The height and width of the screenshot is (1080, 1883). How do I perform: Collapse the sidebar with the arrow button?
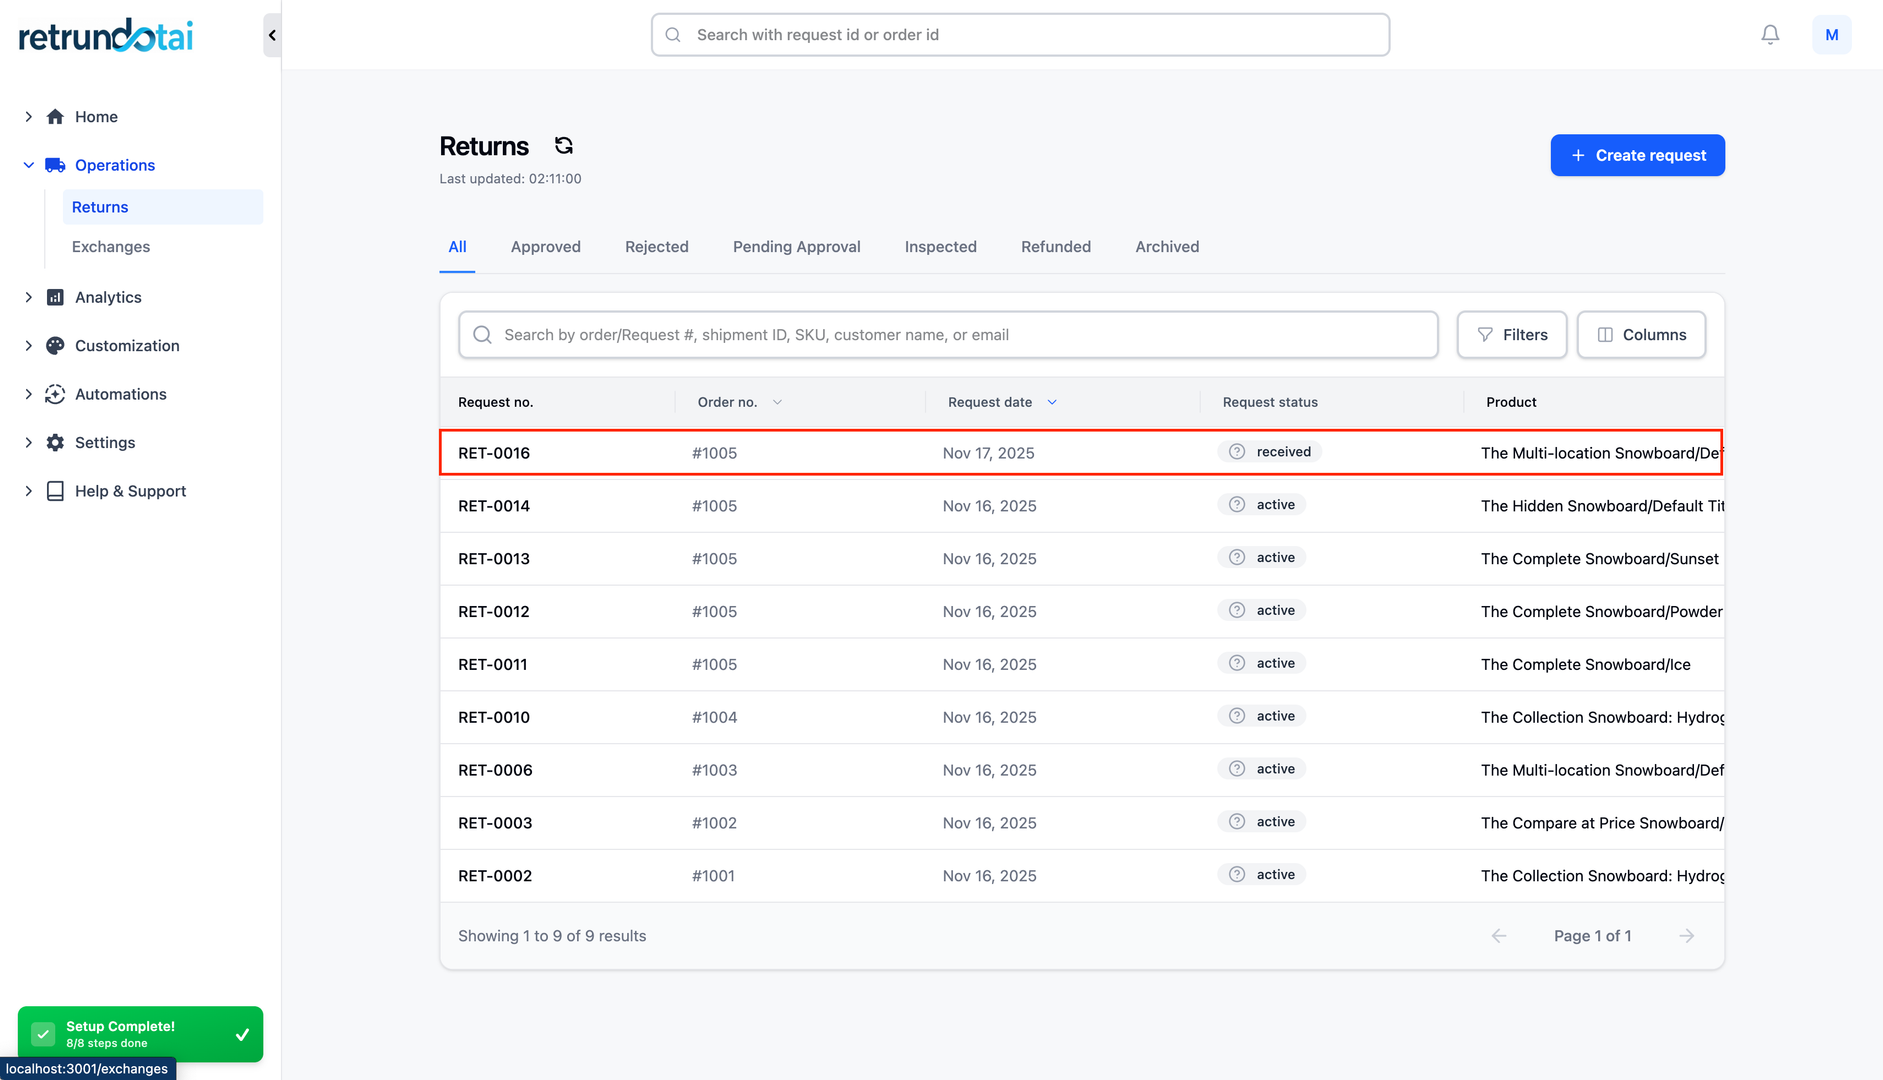tap(272, 35)
